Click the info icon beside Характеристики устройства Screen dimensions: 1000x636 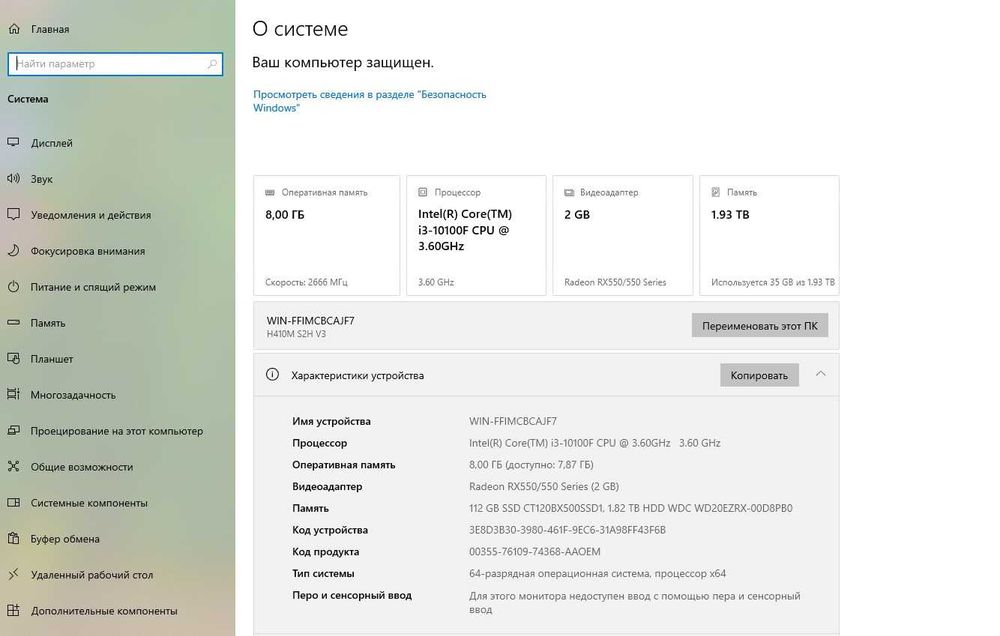pyautogui.click(x=272, y=374)
